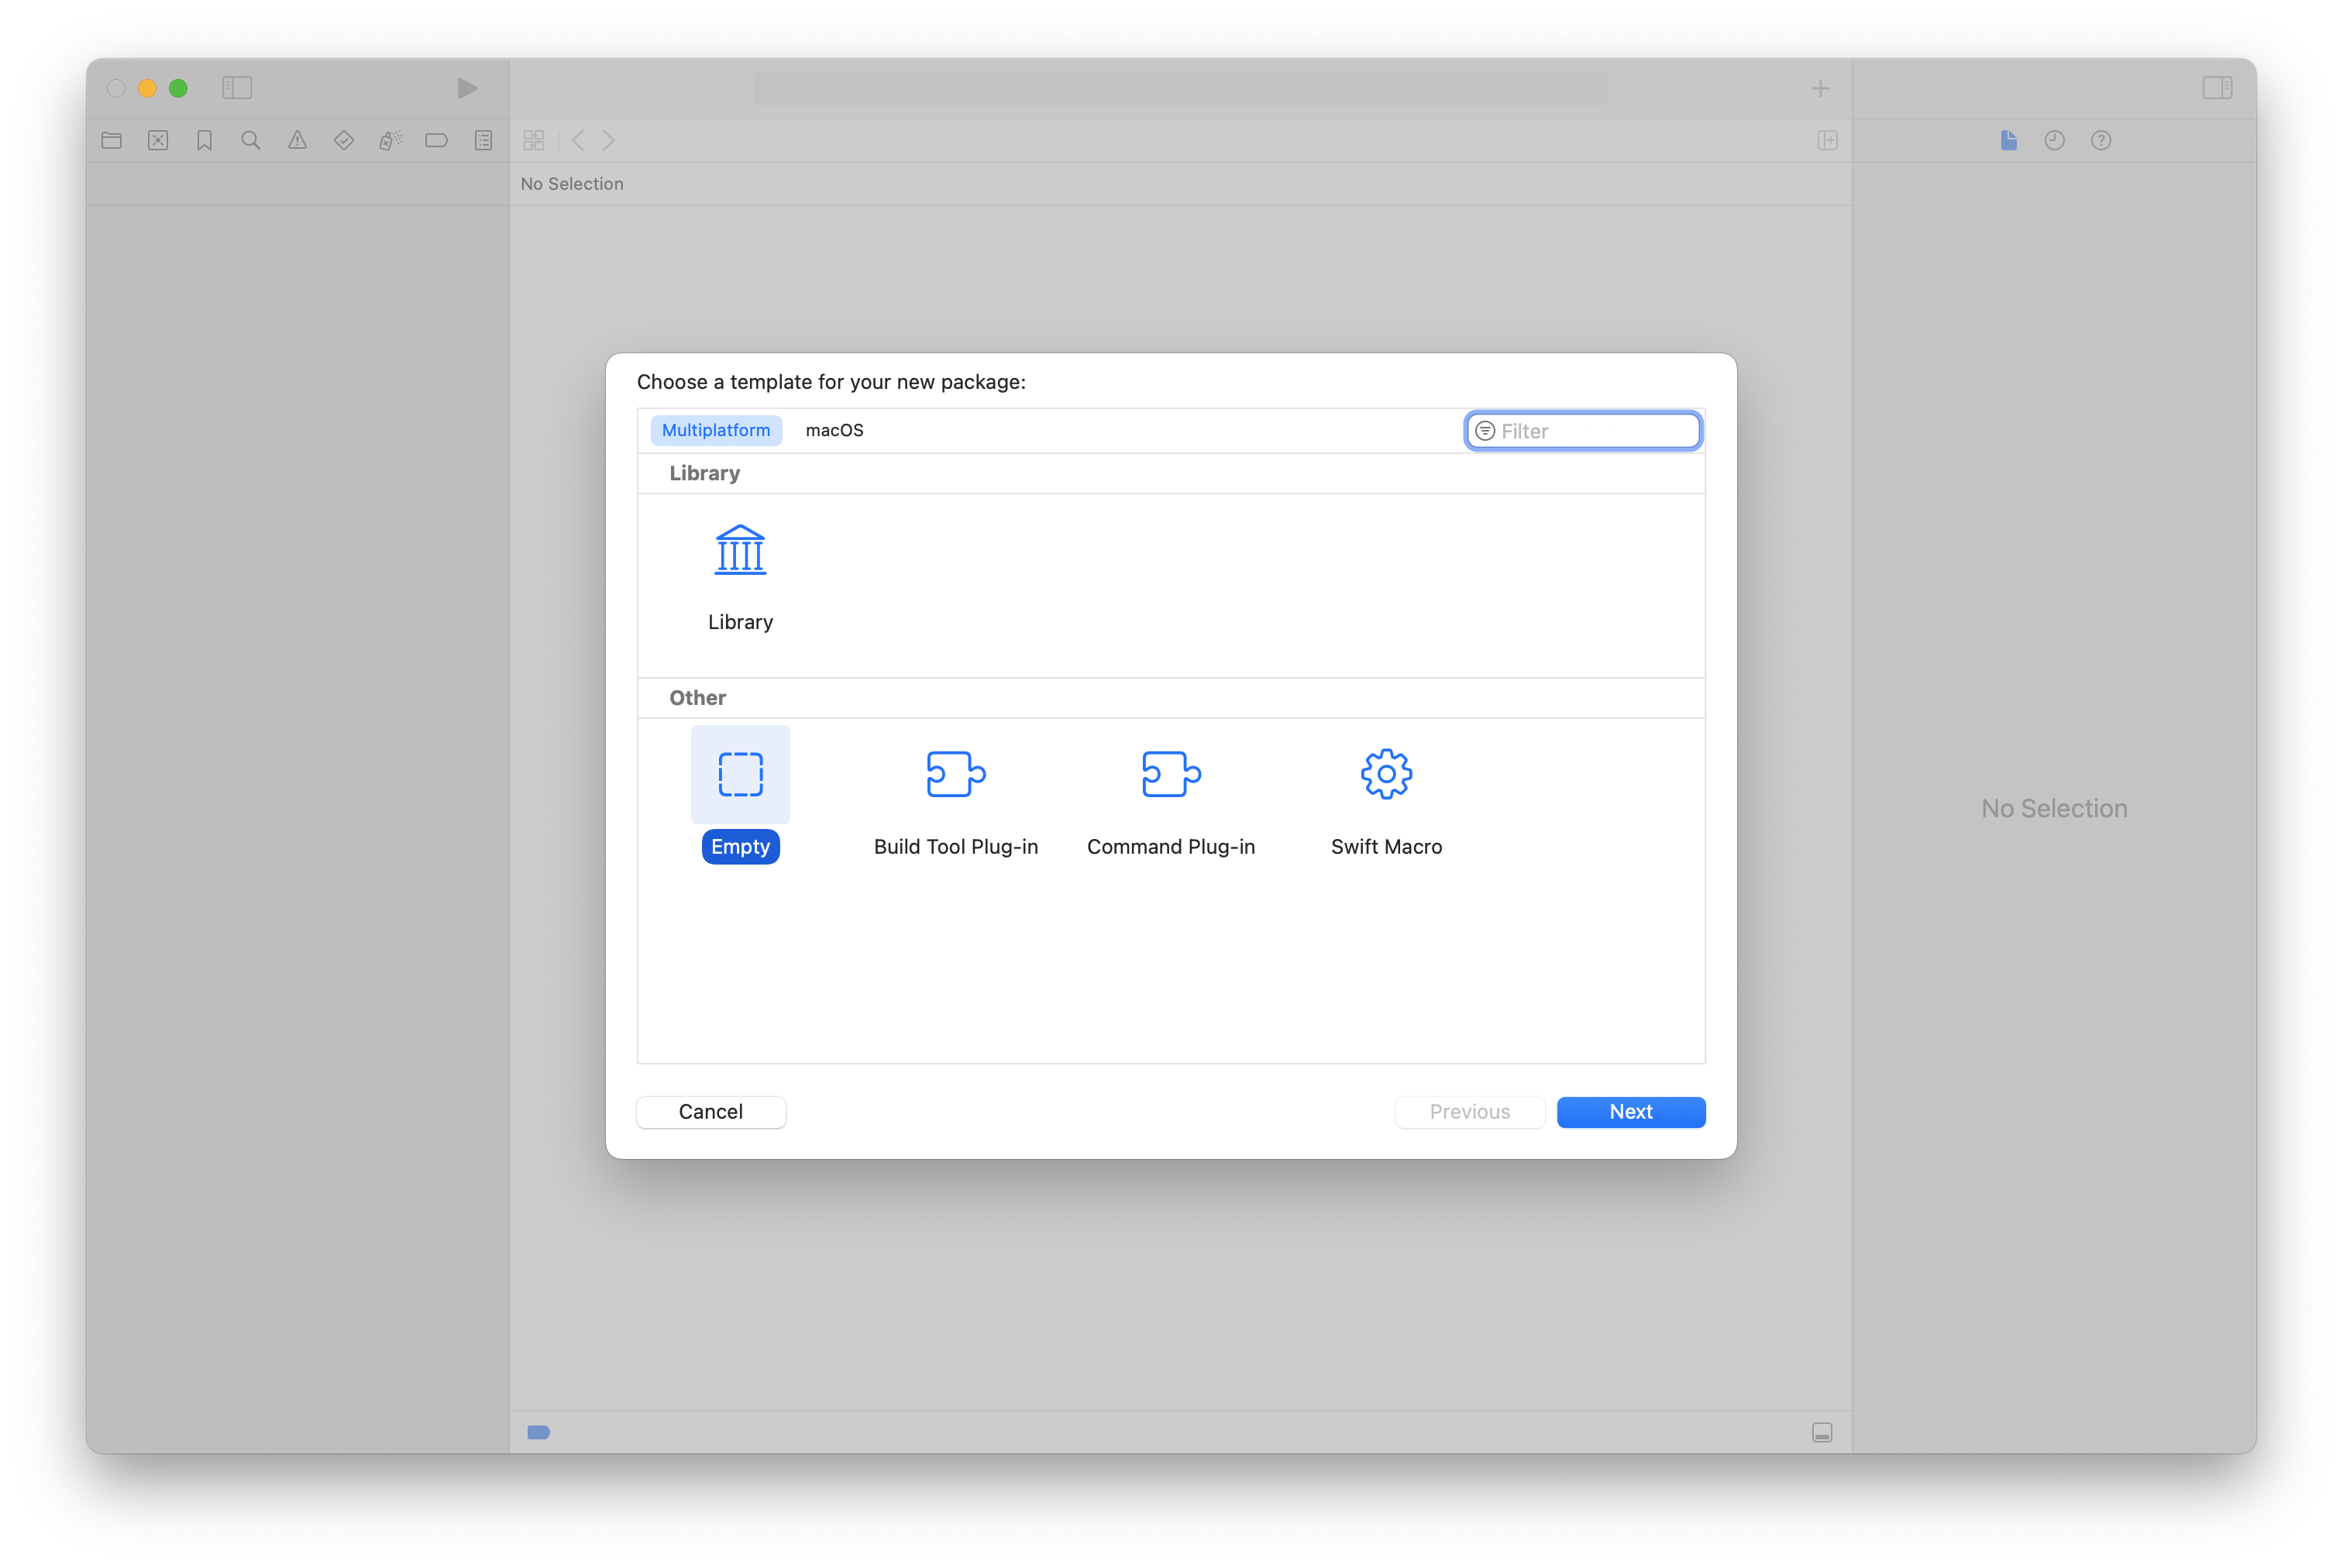The image size is (2343, 1568).
Task: Open the Test navigator diamond icon
Action: 344,140
